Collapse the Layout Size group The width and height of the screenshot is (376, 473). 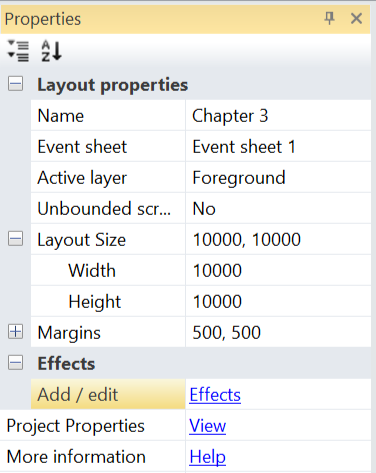pos(15,239)
